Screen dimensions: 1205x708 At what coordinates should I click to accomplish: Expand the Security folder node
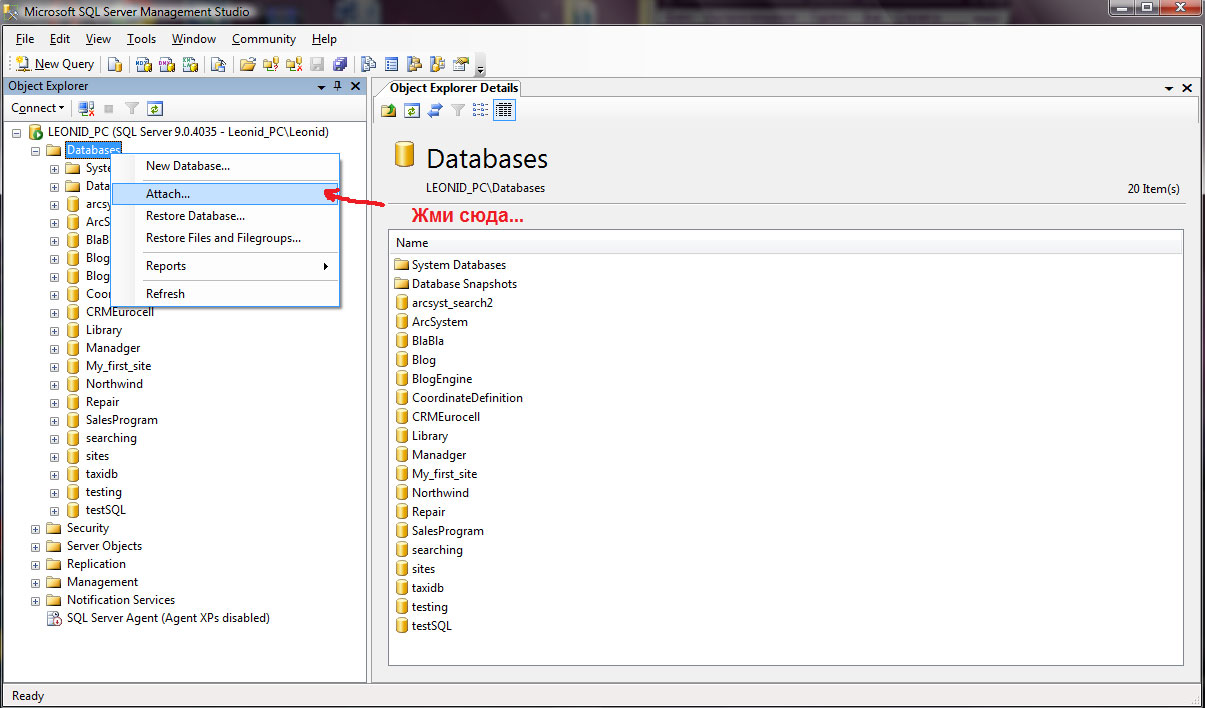tap(36, 528)
